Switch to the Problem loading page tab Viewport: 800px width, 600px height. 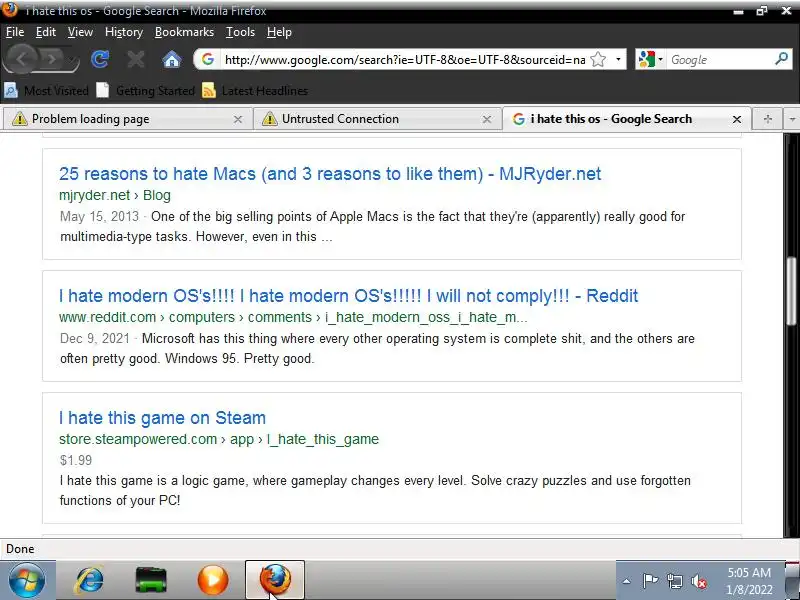coord(126,119)
